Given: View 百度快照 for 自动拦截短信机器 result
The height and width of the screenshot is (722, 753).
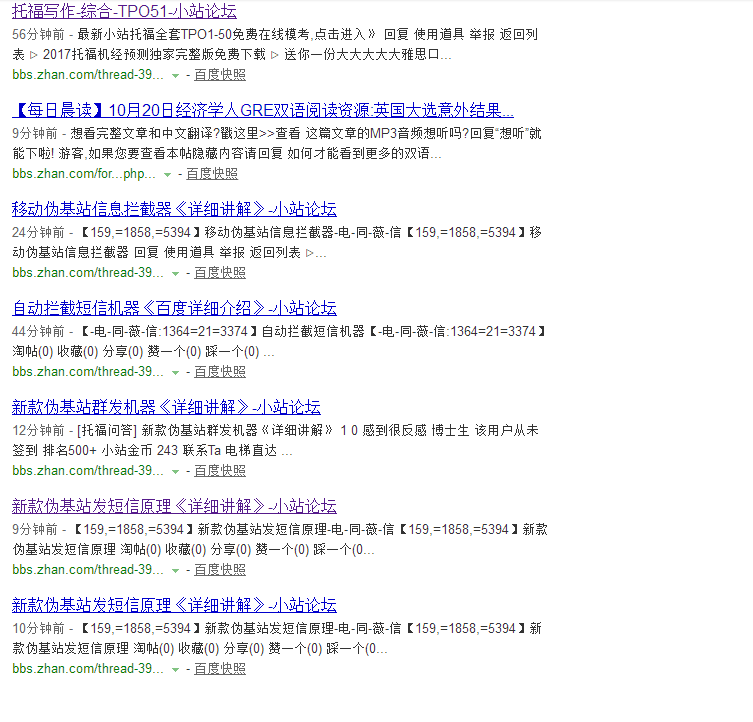Looking at the screenshot, I should (x=220, y=372).
